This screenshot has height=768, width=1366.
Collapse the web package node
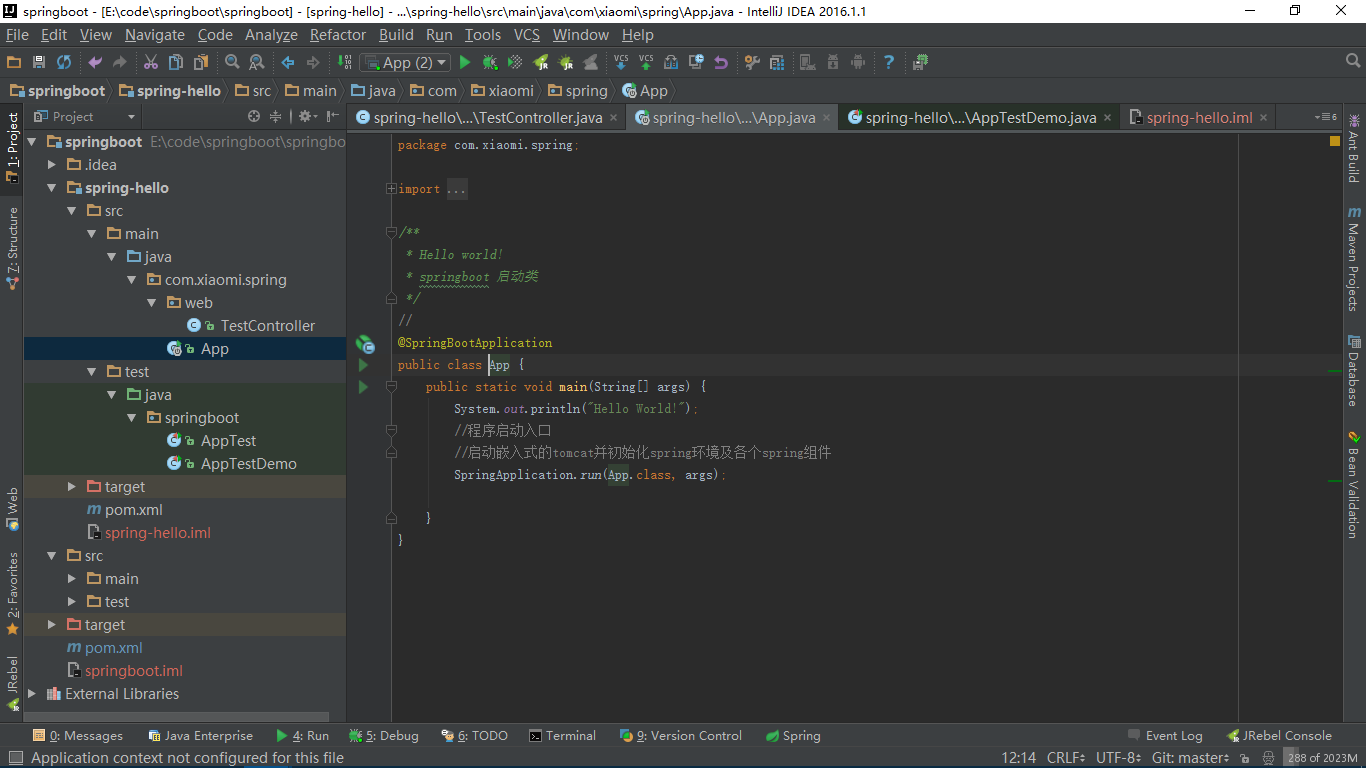click(151, 303)
